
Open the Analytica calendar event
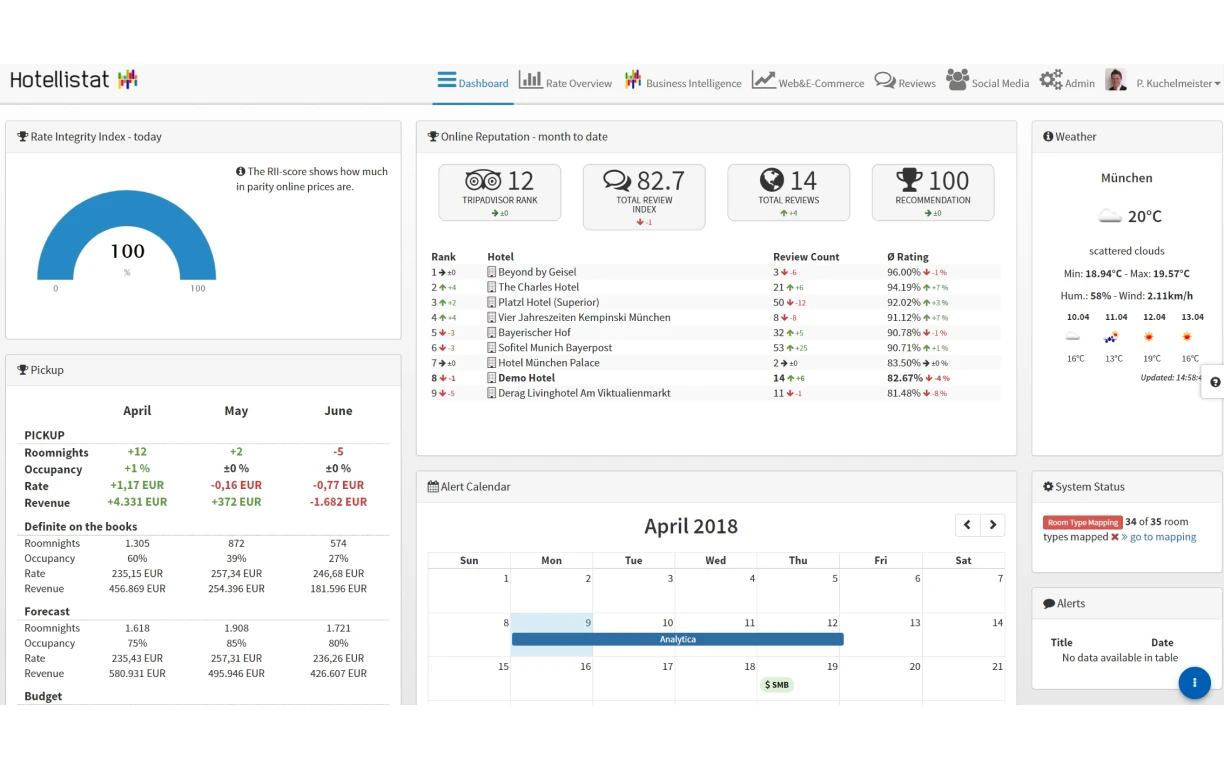678,639
